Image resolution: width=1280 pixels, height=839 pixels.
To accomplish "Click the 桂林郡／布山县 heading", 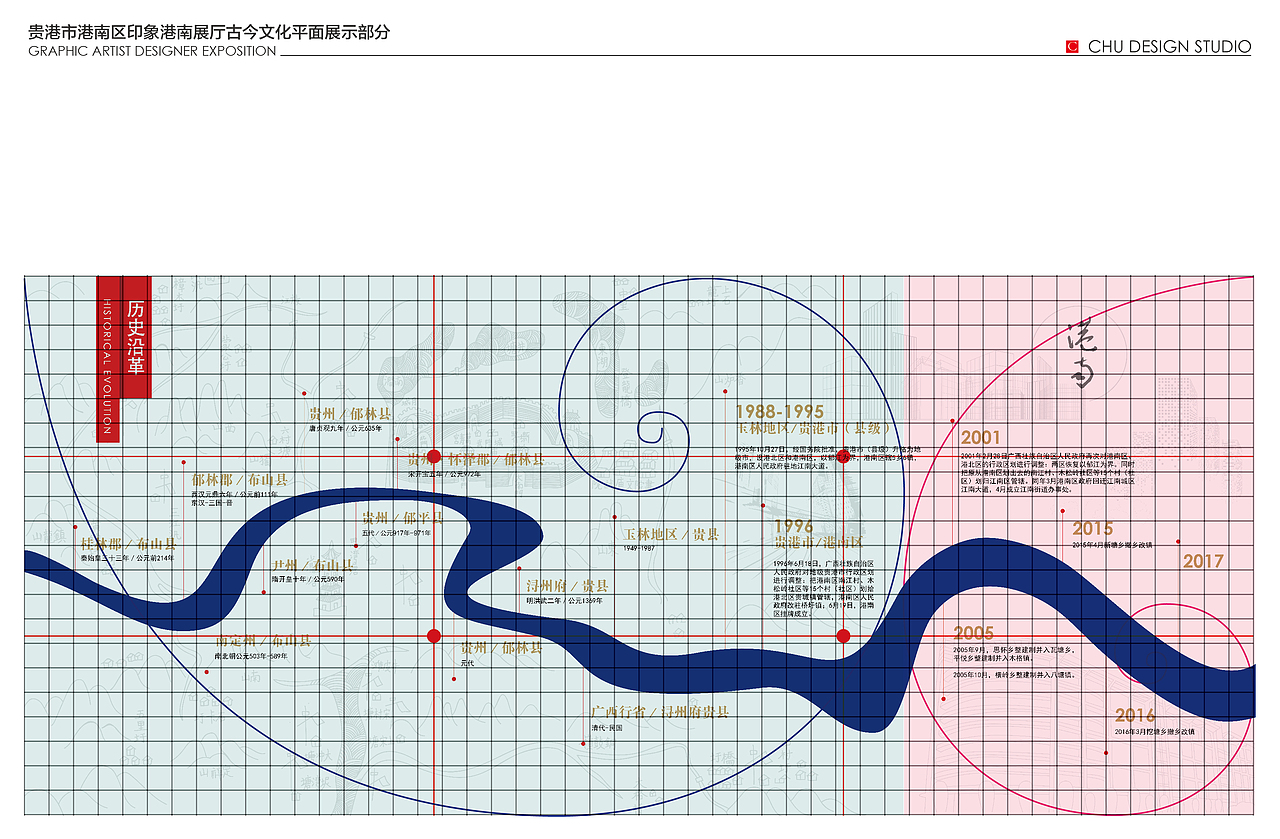I will (x=128, y=544).
